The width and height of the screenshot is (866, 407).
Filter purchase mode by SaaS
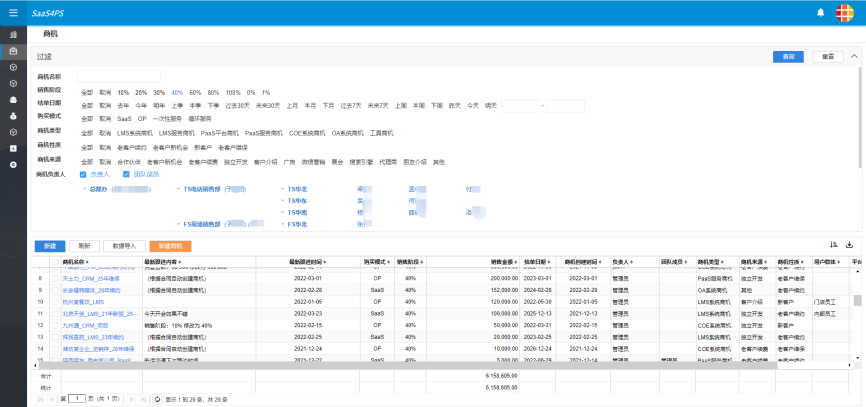[124, 119]
